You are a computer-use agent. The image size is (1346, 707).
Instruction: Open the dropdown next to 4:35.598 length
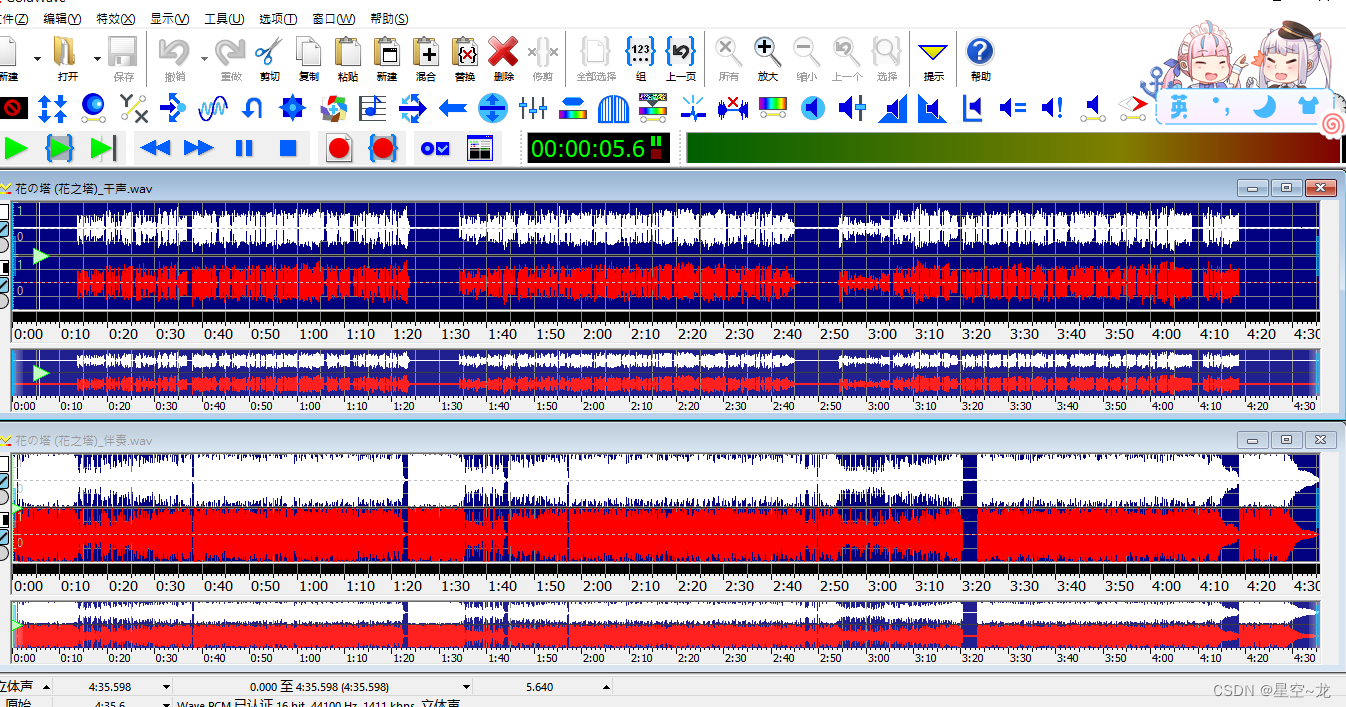point(166,687)
